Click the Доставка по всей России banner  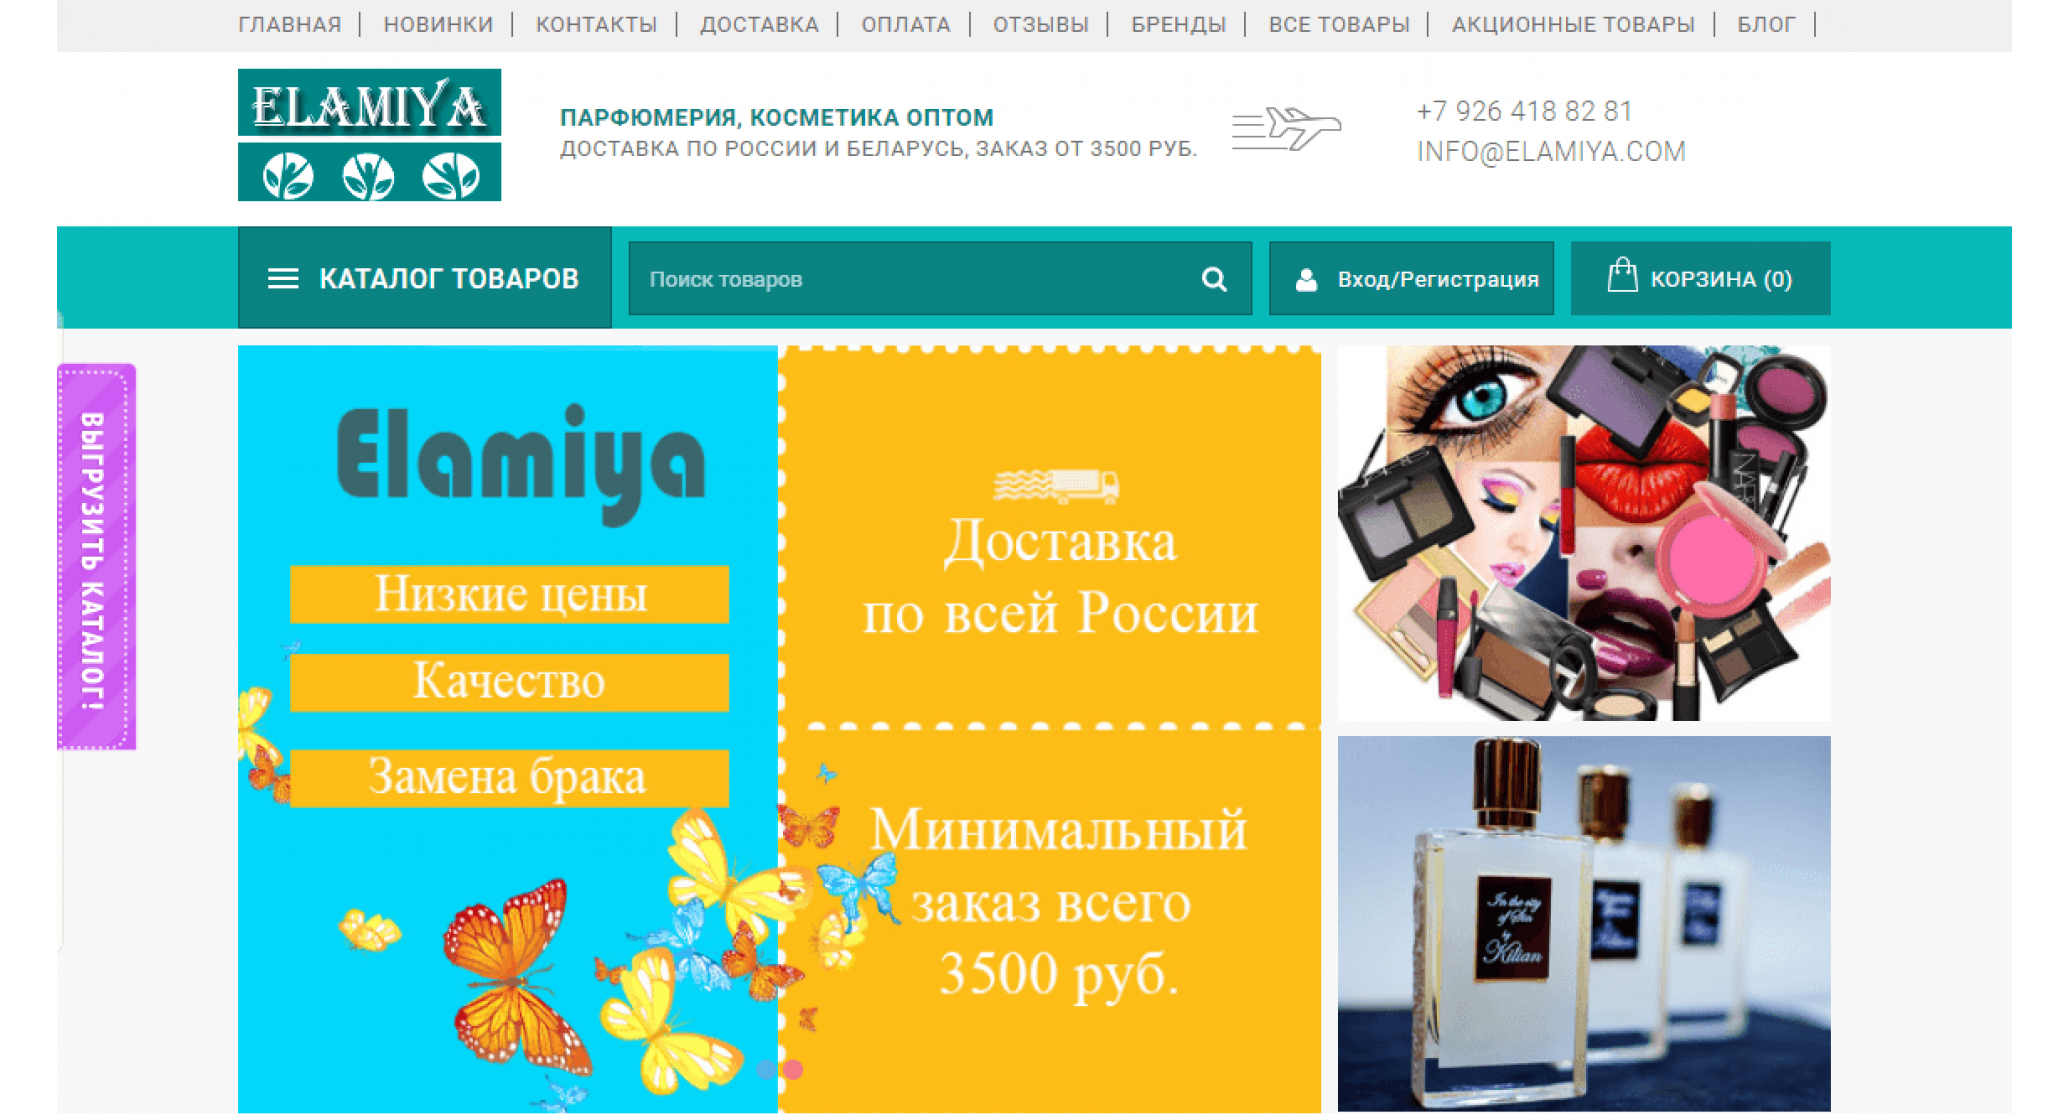pyautogui.click(x=1050, y=535)
